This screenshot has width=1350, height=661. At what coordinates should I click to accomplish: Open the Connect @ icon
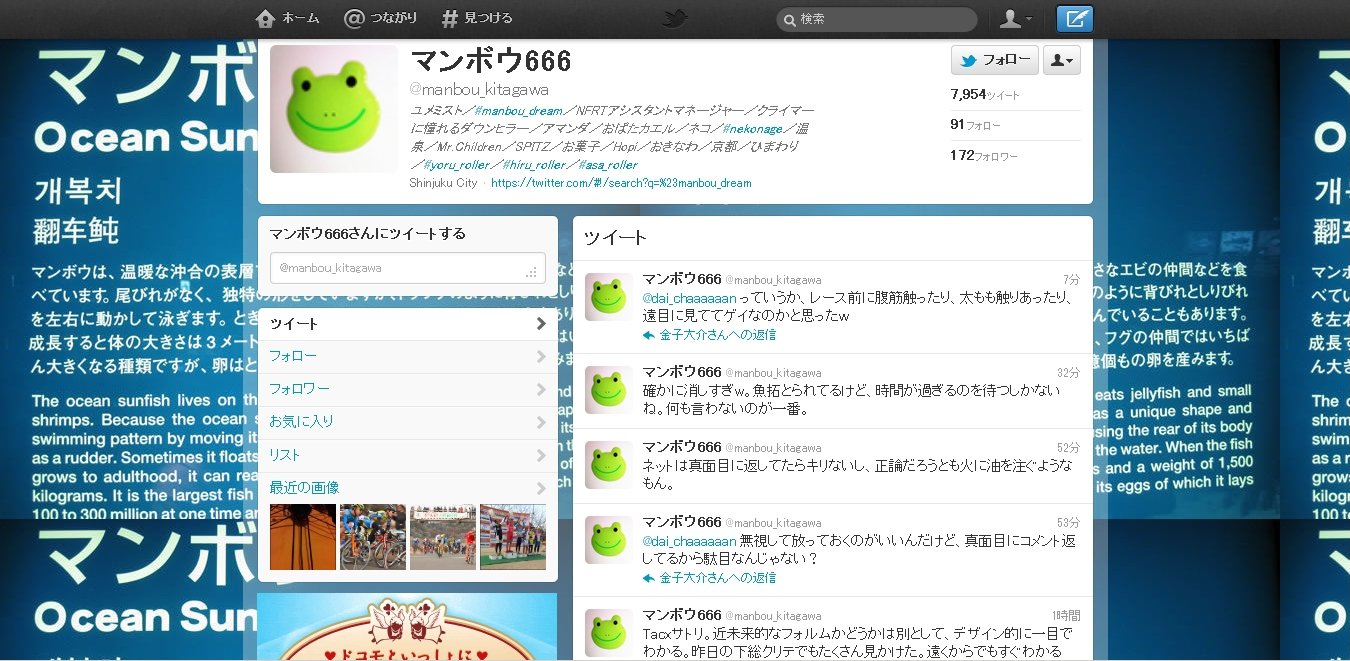pyautogui.click(x=354, y=19)
